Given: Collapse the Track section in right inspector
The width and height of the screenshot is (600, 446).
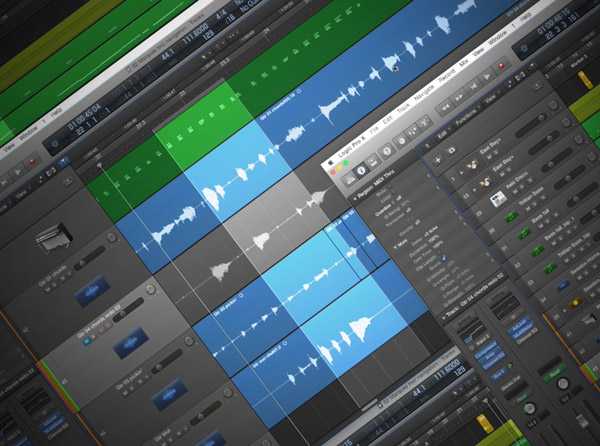Looking at the screenshot, I should pyautogui.click(x=444, y=317).
